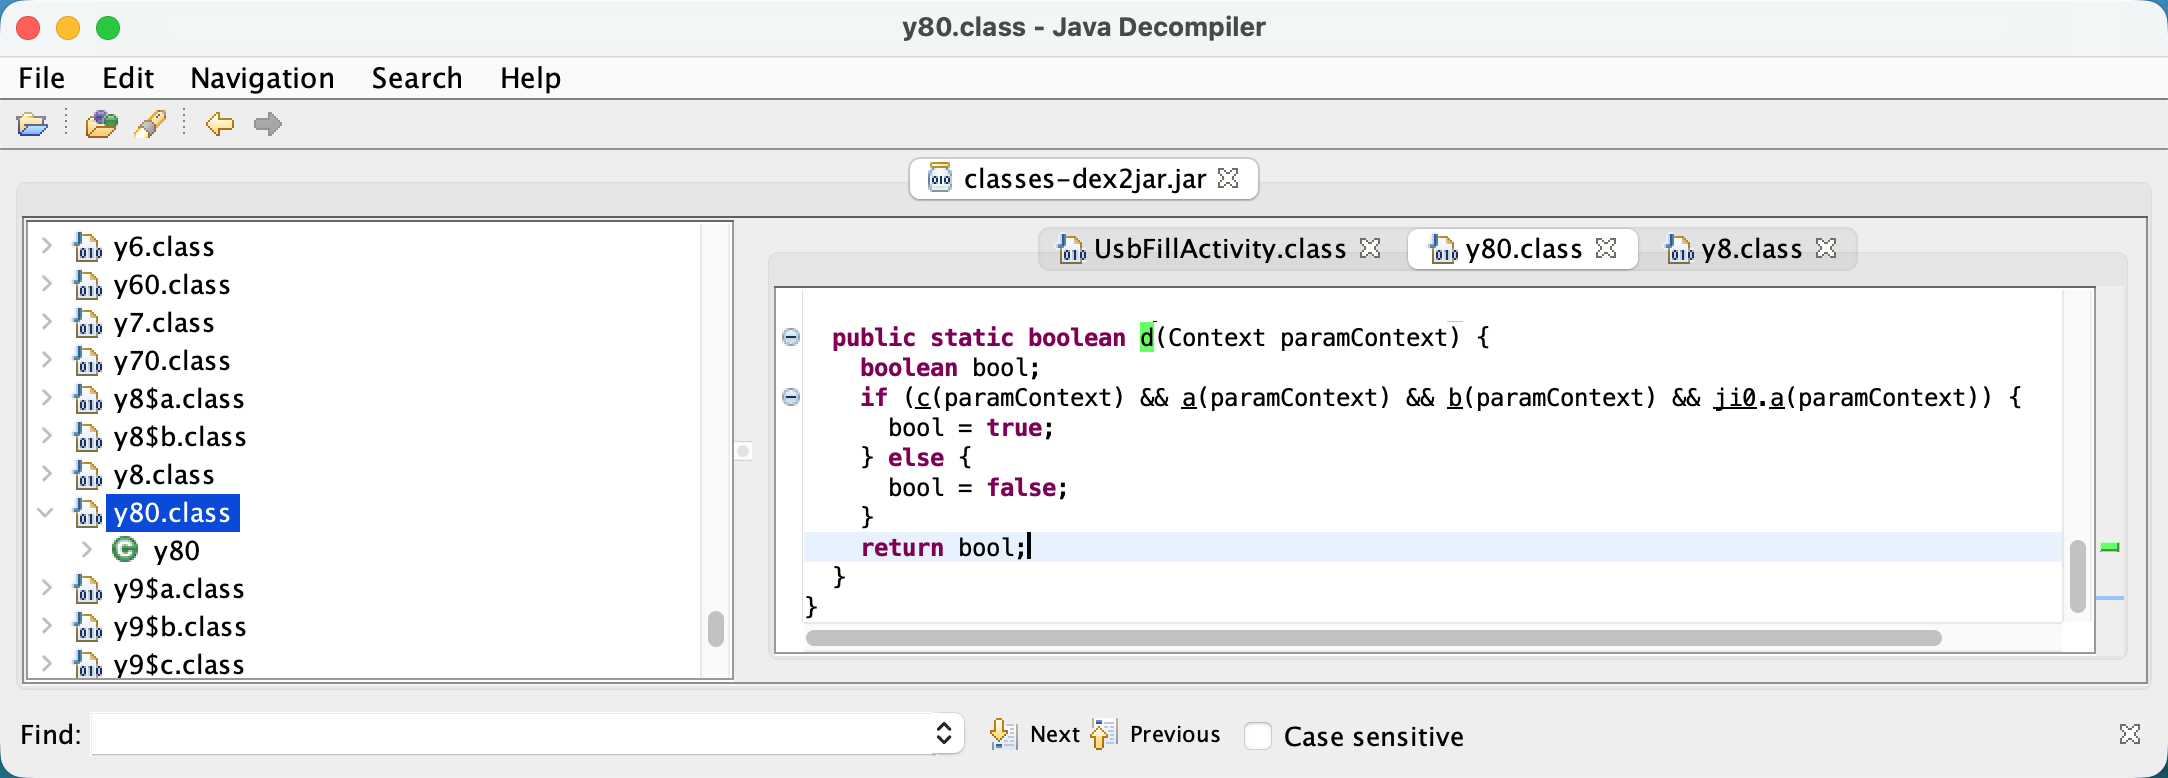Close the classes-dex2jar.jar tab

[x=1229, y=178]
